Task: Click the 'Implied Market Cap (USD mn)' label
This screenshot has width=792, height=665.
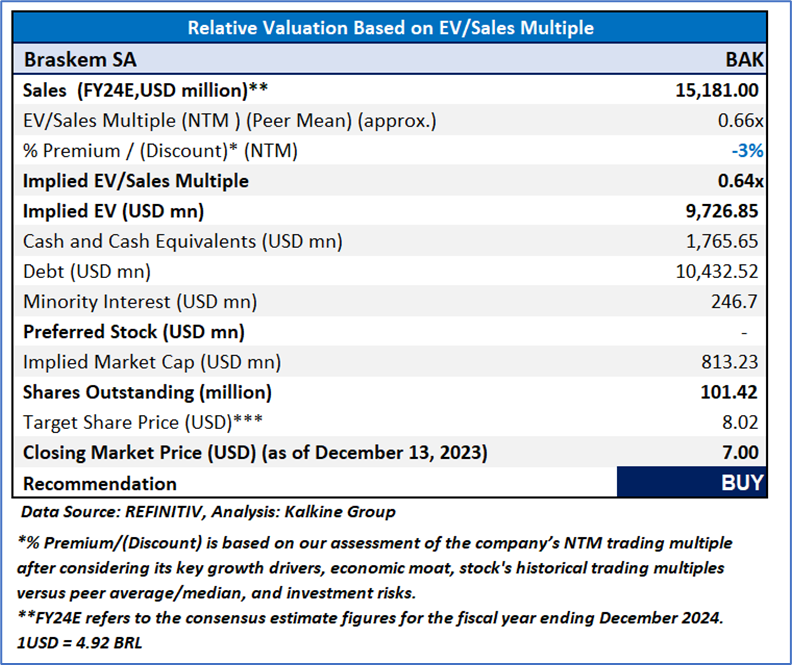Action: (x=152, y=362)
